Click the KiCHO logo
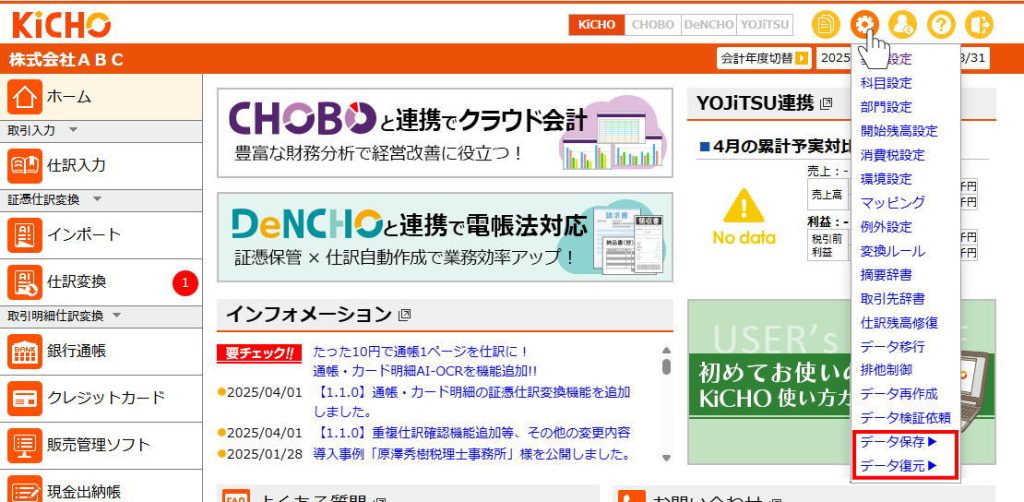This screenshot has width=1024, height=502. coord(61,25)
